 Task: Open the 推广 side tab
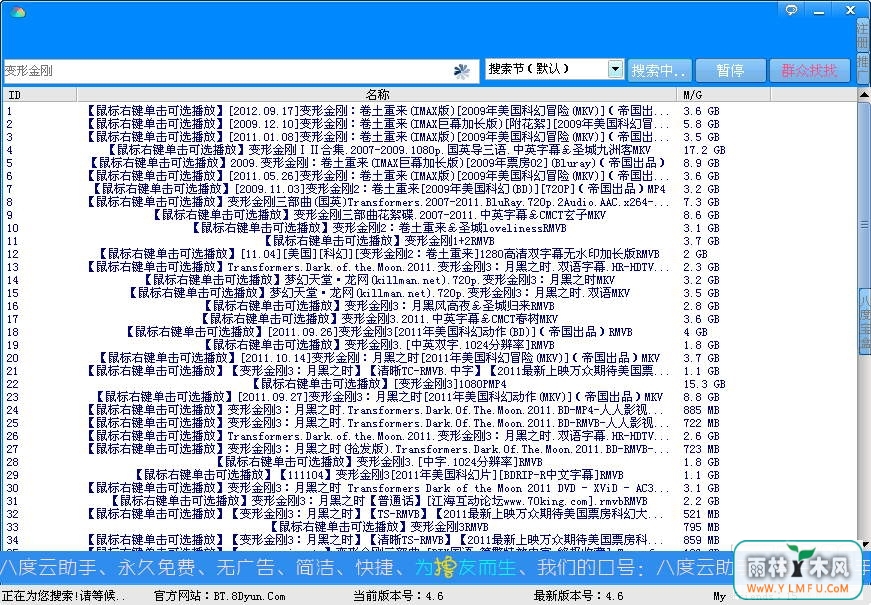864,67
